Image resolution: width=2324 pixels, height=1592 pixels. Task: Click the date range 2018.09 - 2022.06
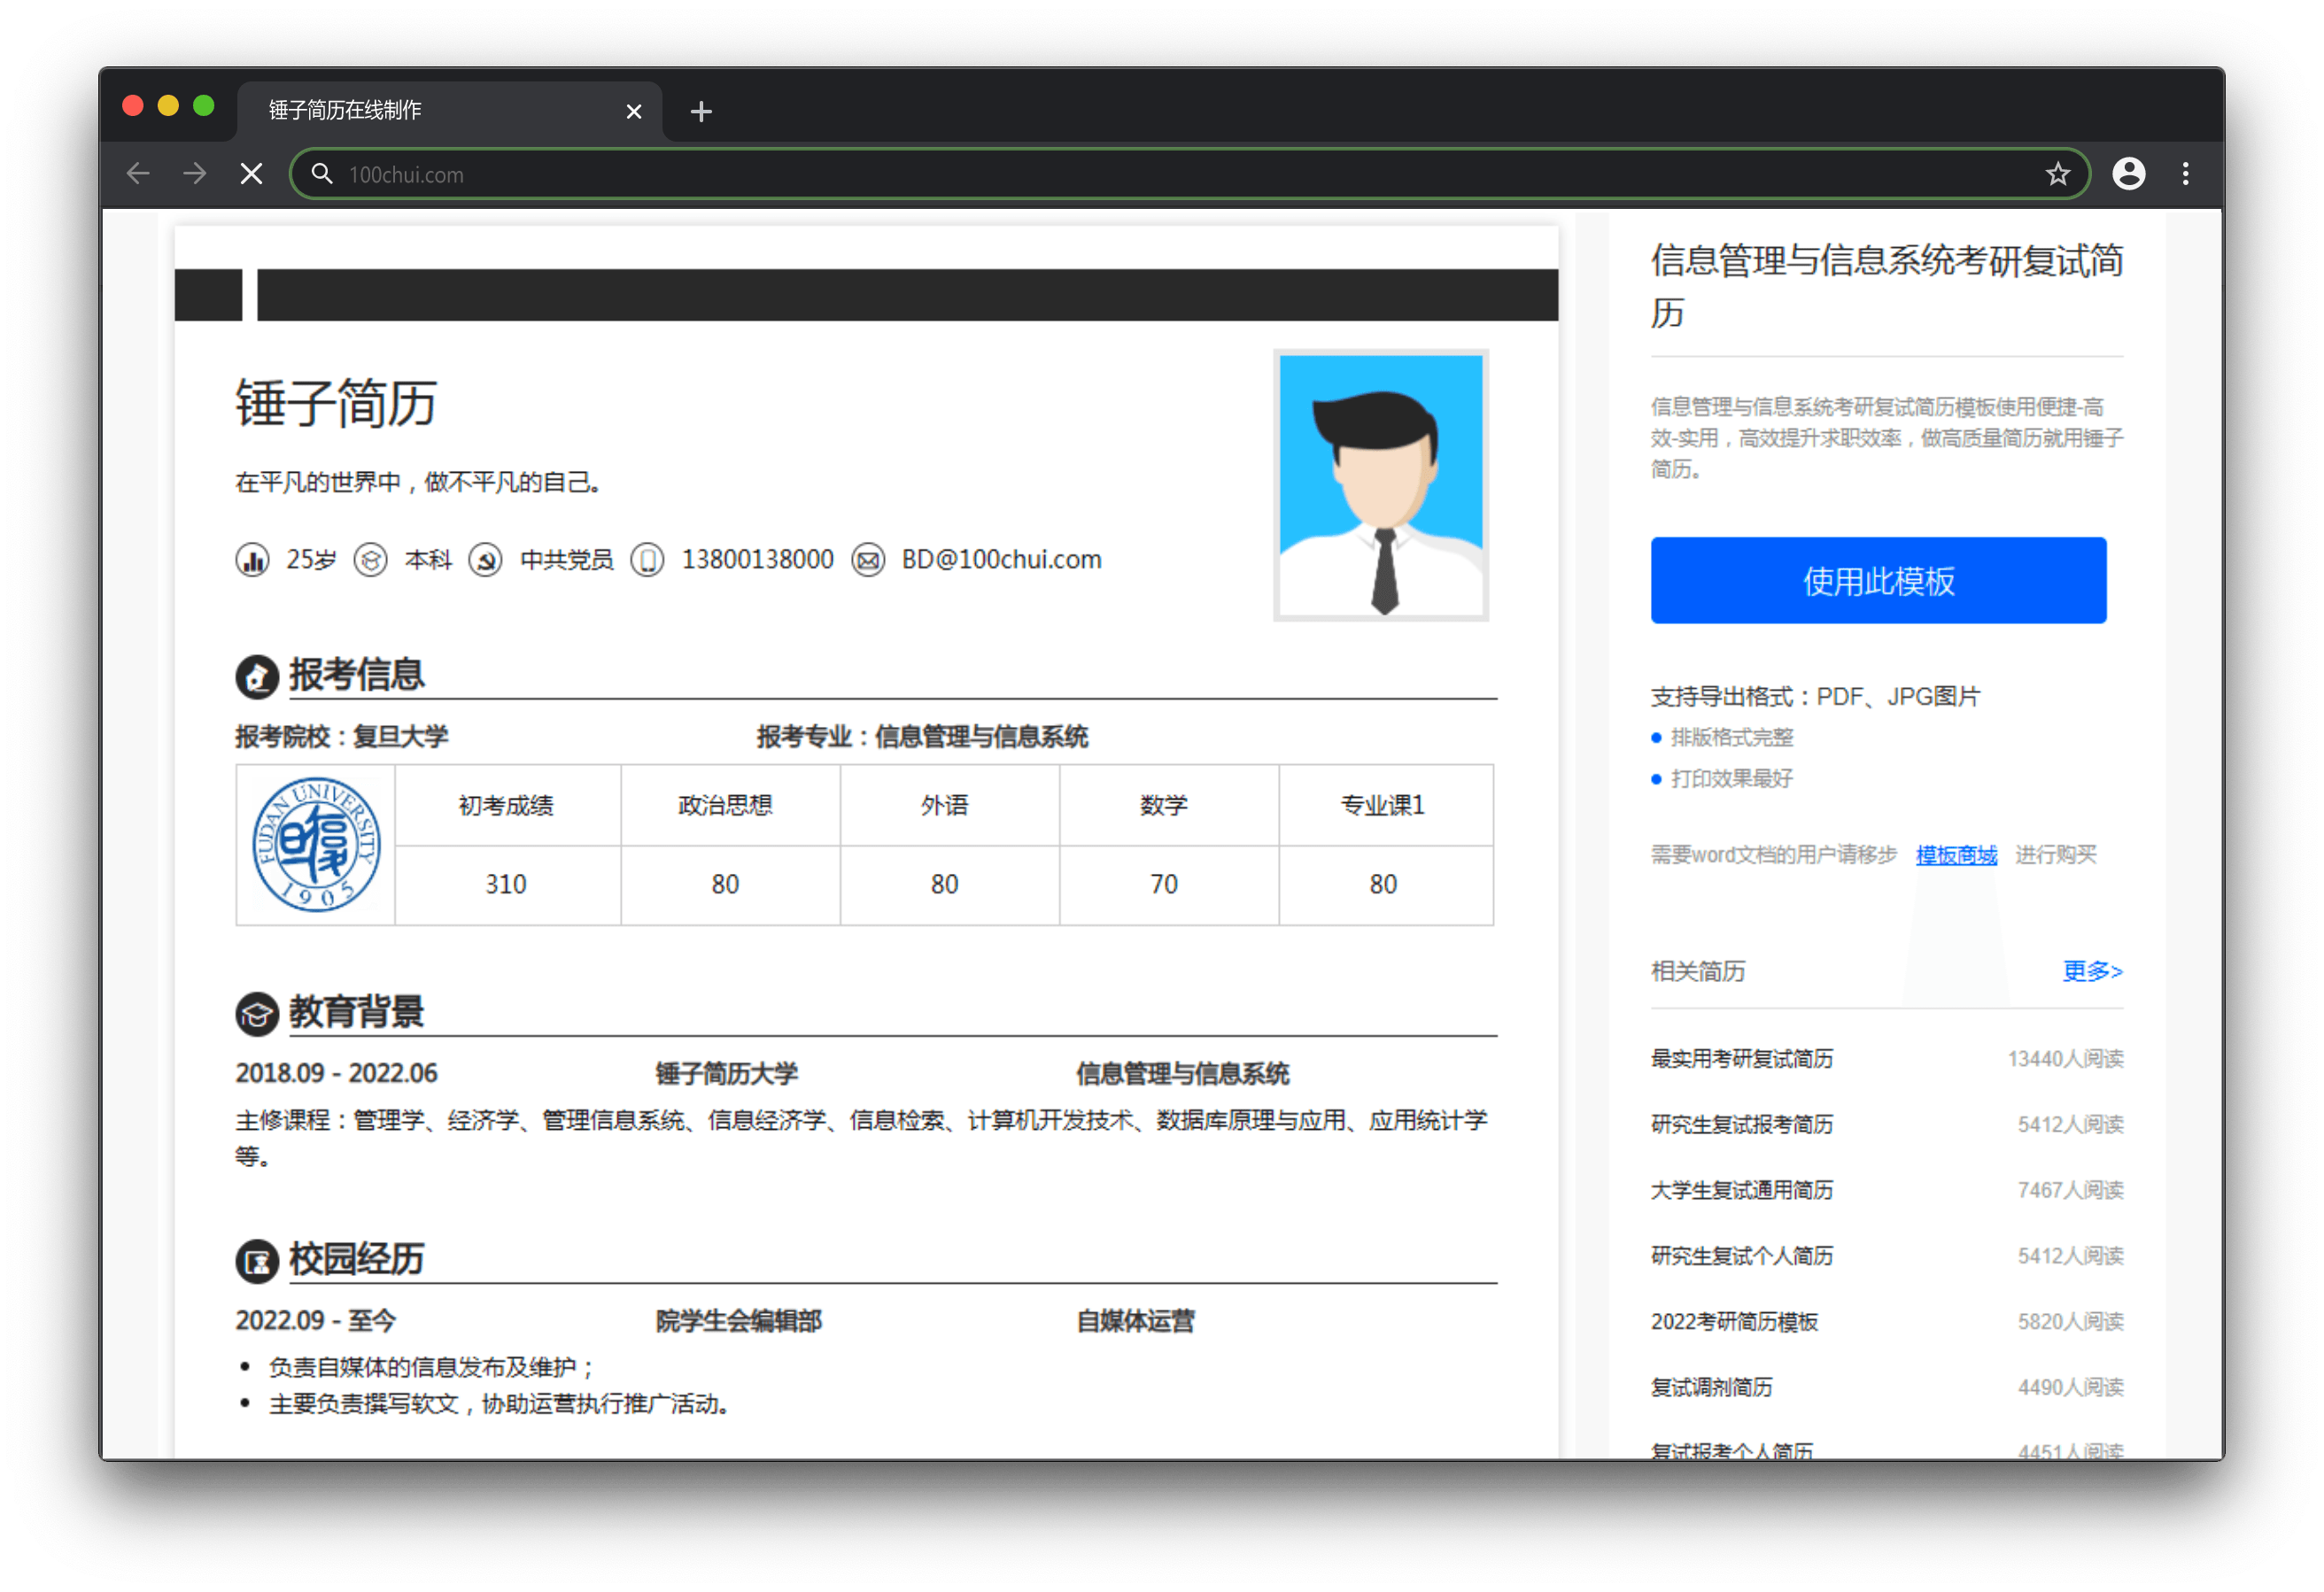[336, 1074]
